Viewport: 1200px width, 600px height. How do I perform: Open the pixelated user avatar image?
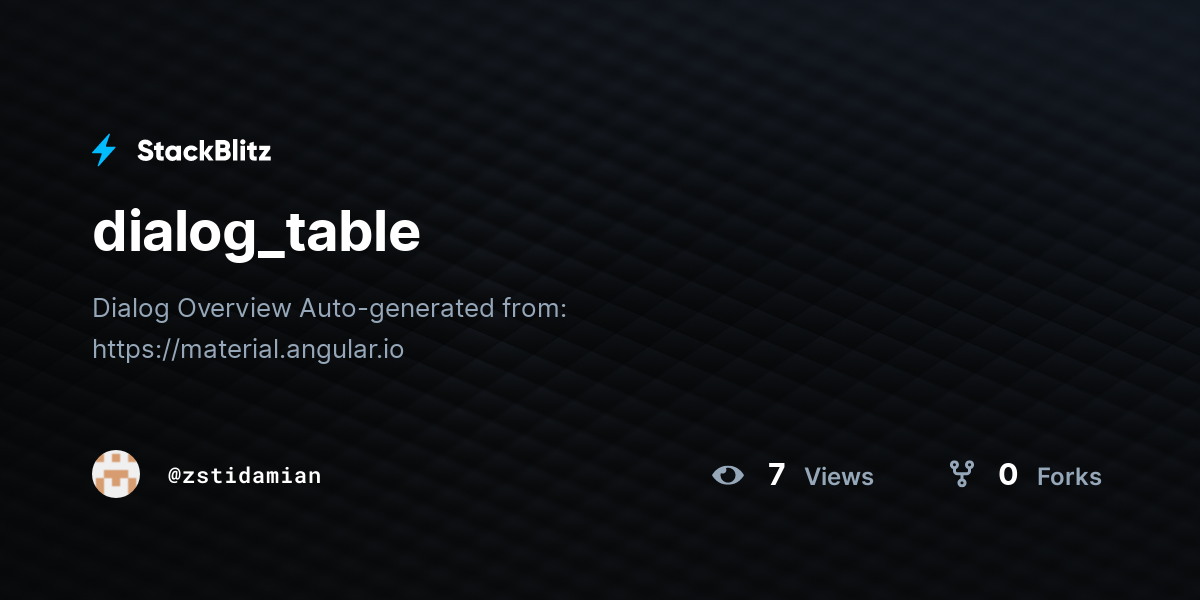tap(116, 474)
